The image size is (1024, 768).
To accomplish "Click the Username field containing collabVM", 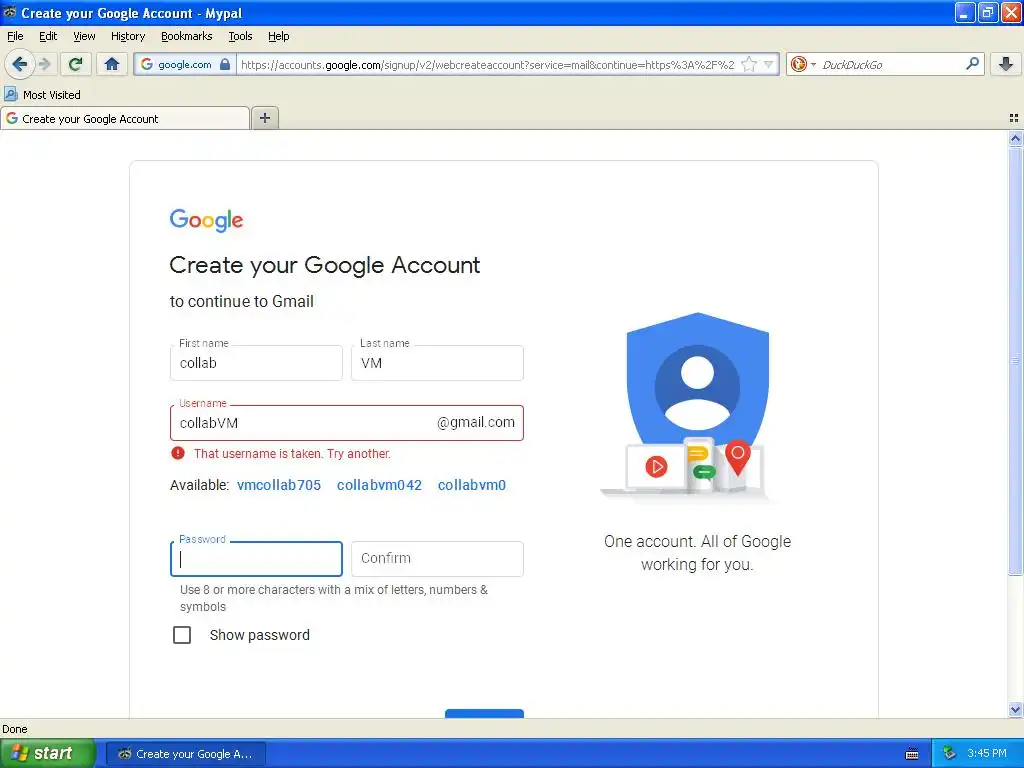I will tap(347, 423).
